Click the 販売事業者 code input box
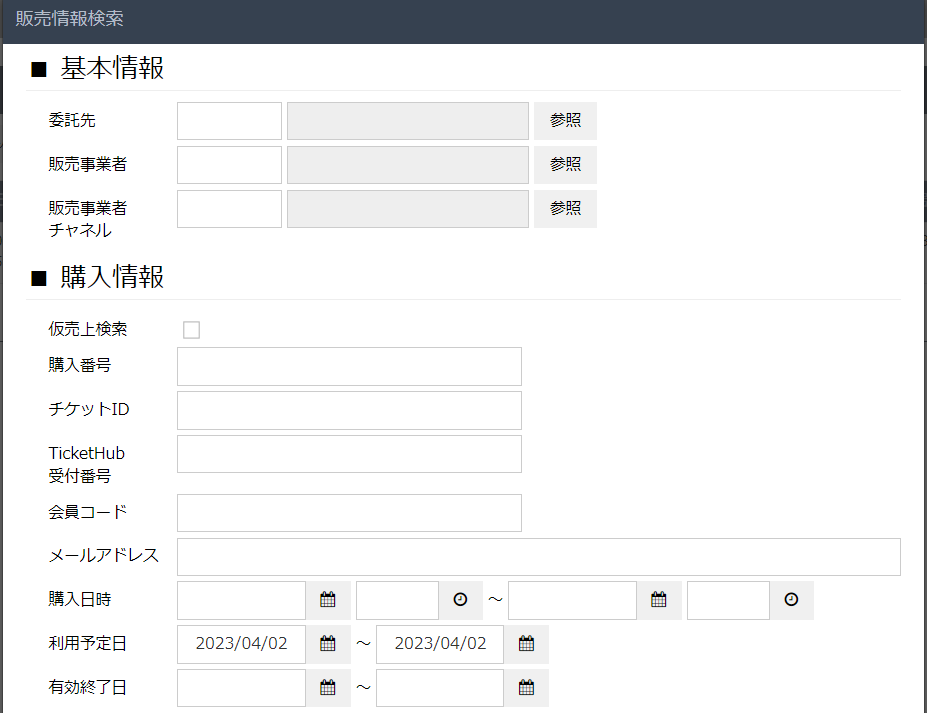Image resolution: width=927 pixels, height=713 pixels. 229,165
